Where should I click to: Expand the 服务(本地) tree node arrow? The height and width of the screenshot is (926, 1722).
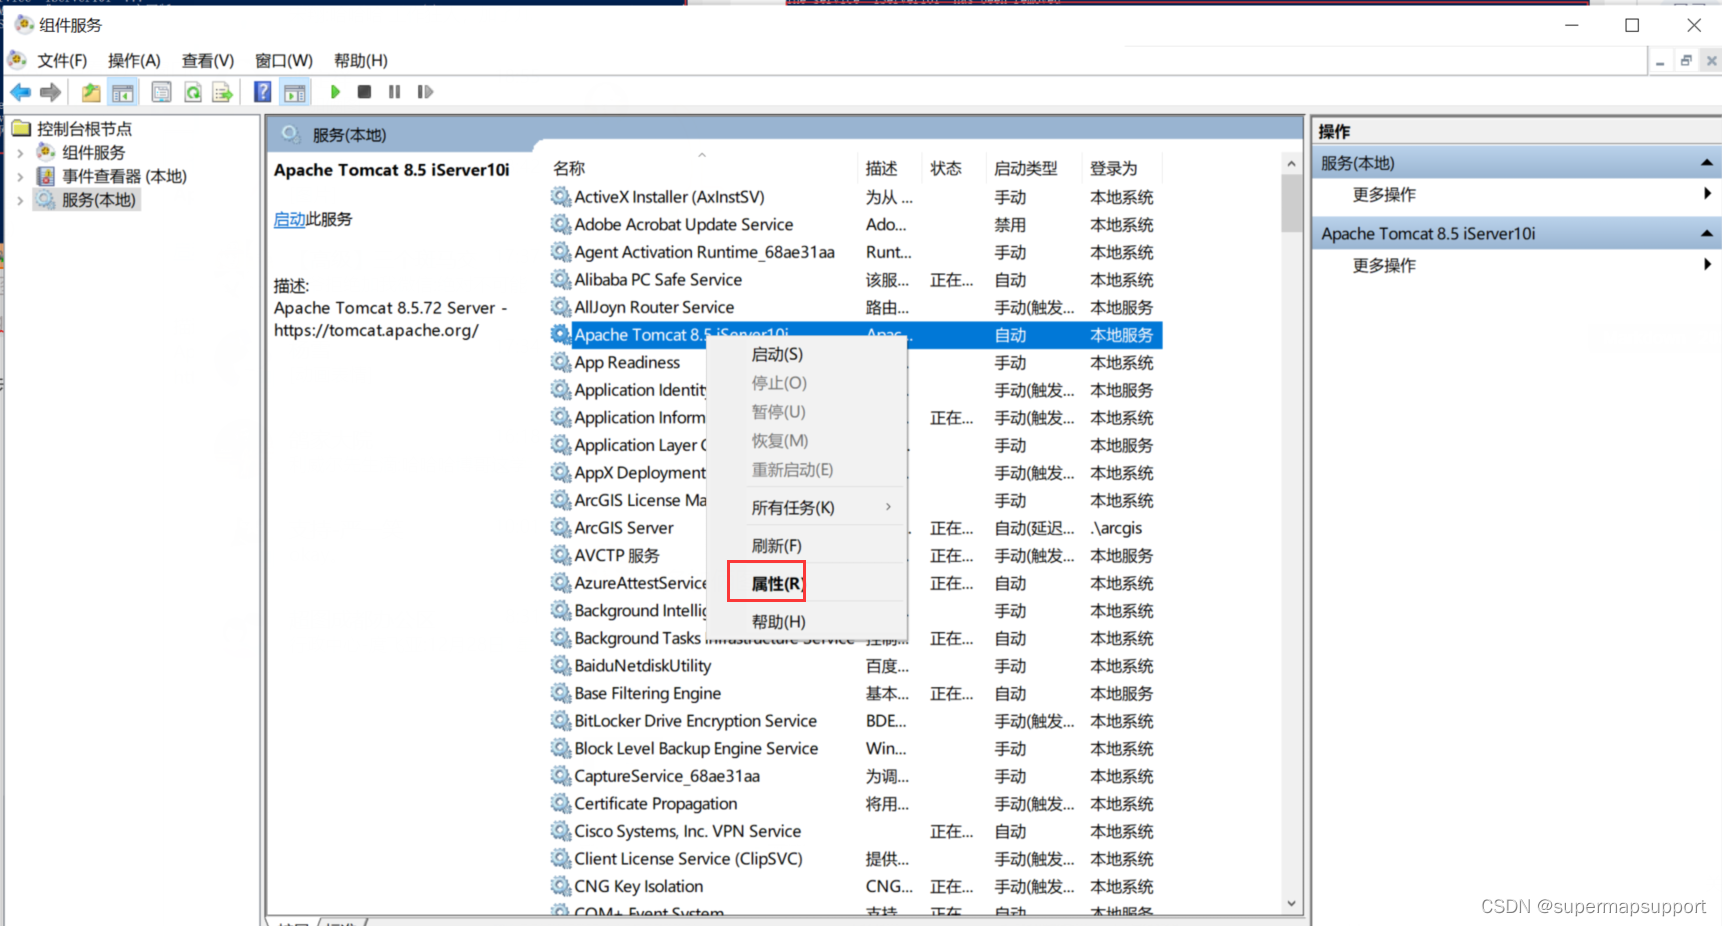[x=21, y=201]
